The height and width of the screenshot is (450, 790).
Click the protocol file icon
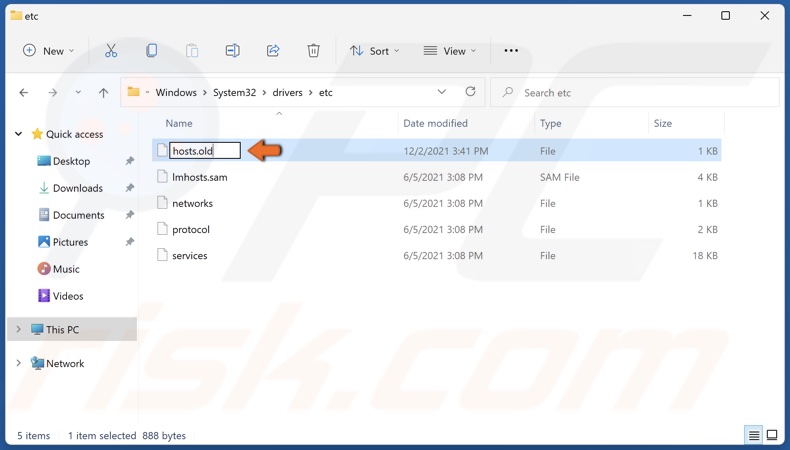pyautogui.click(x=162, y=229)
